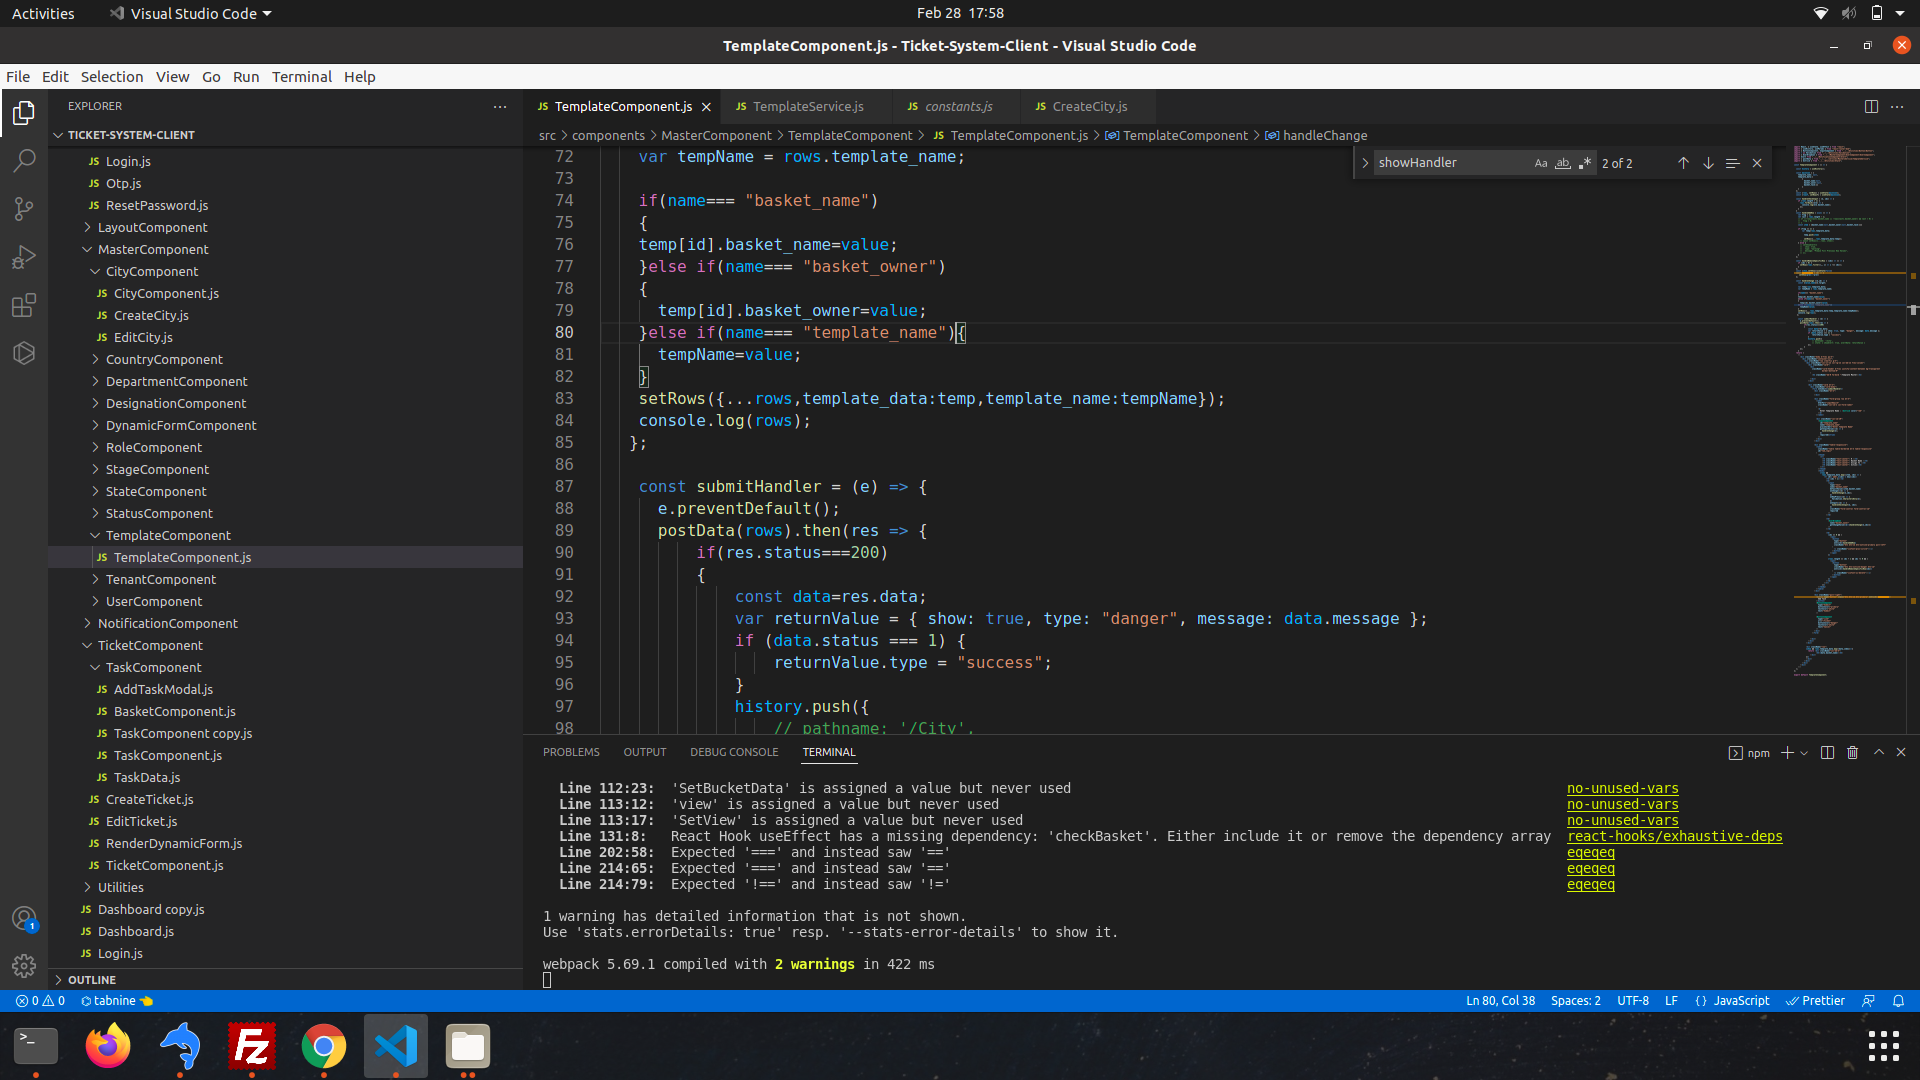Open the hexagon extension view in activity bar
The height and width of the screenshot is (1080, 1920).
tap(24, 353)
